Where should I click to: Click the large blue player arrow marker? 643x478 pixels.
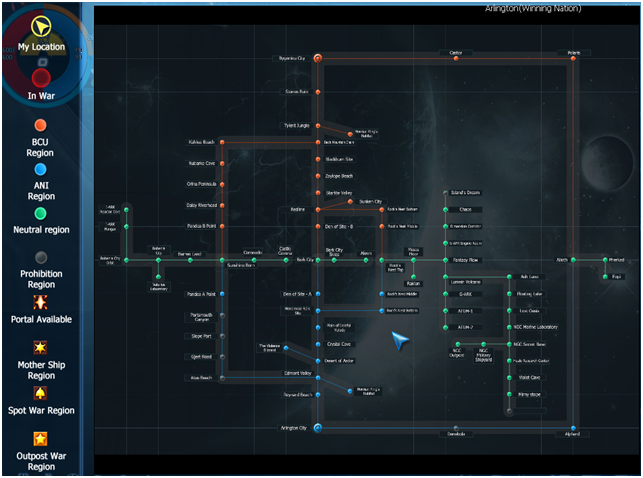400,340
